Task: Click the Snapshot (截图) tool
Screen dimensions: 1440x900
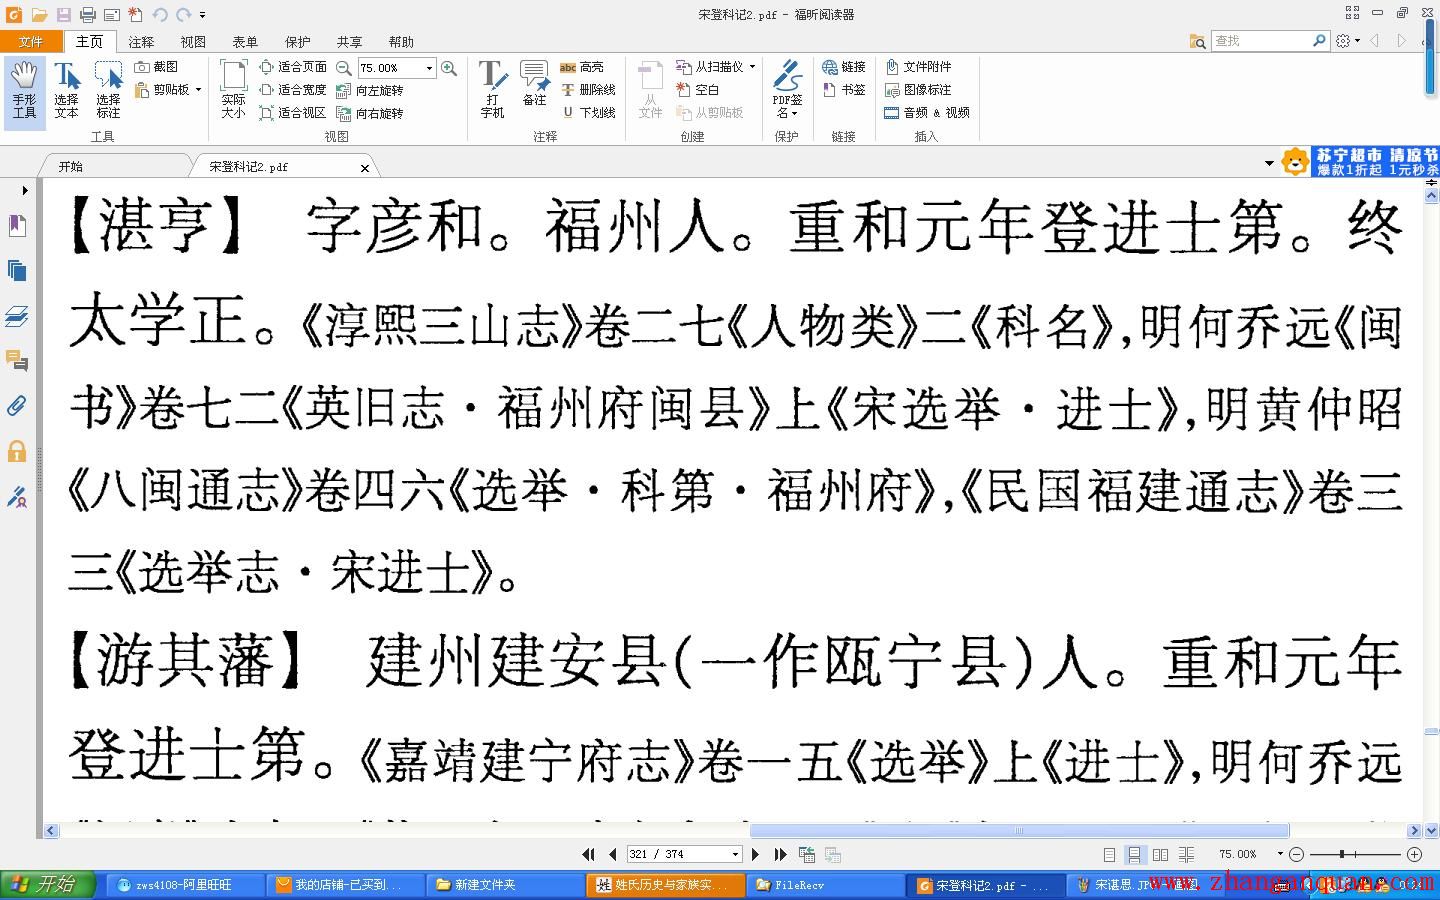Action: point(156,67)
